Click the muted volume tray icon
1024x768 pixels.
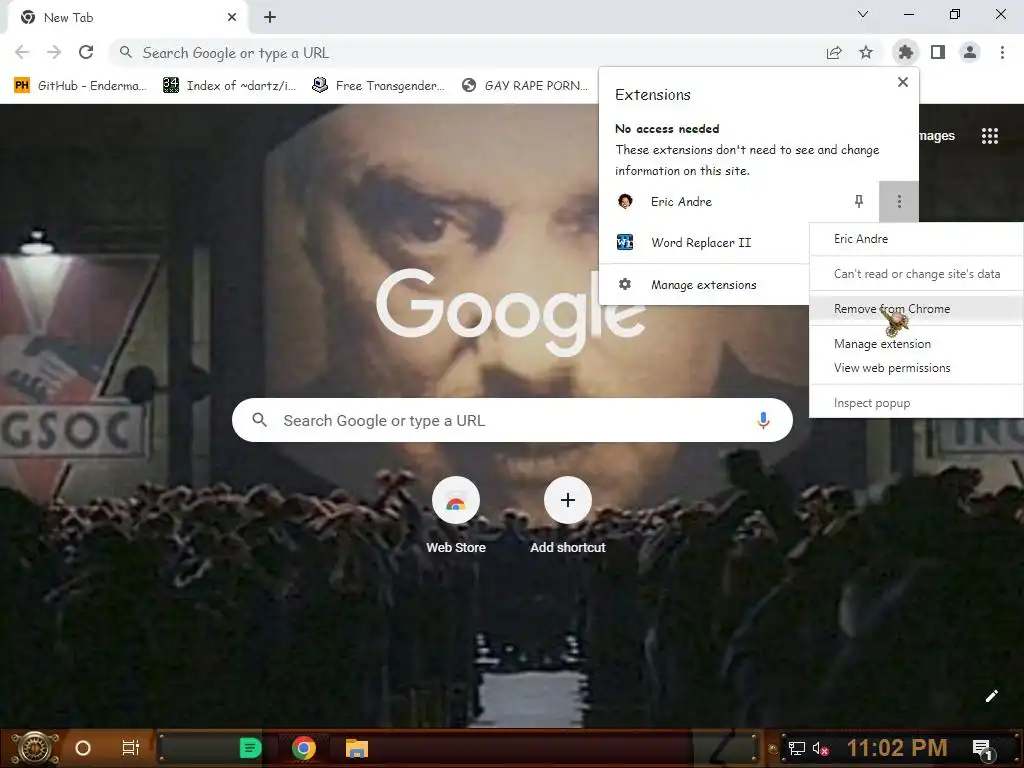821,748
